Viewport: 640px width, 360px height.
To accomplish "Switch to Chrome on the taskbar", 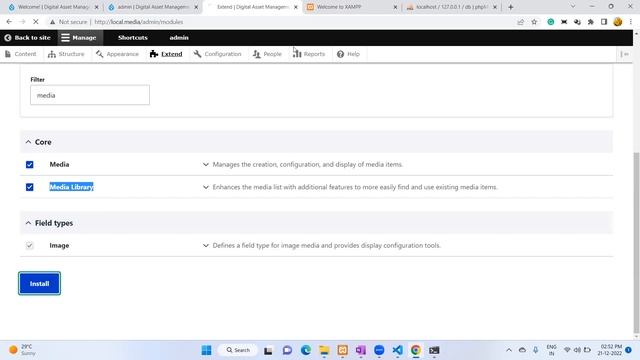I will pos(416,350).
